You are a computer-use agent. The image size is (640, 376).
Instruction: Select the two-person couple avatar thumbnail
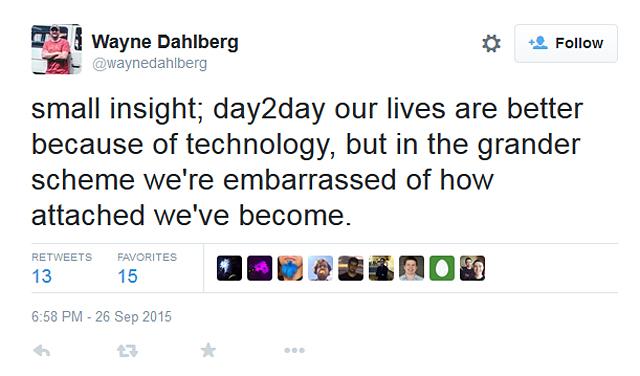(472, 268)
